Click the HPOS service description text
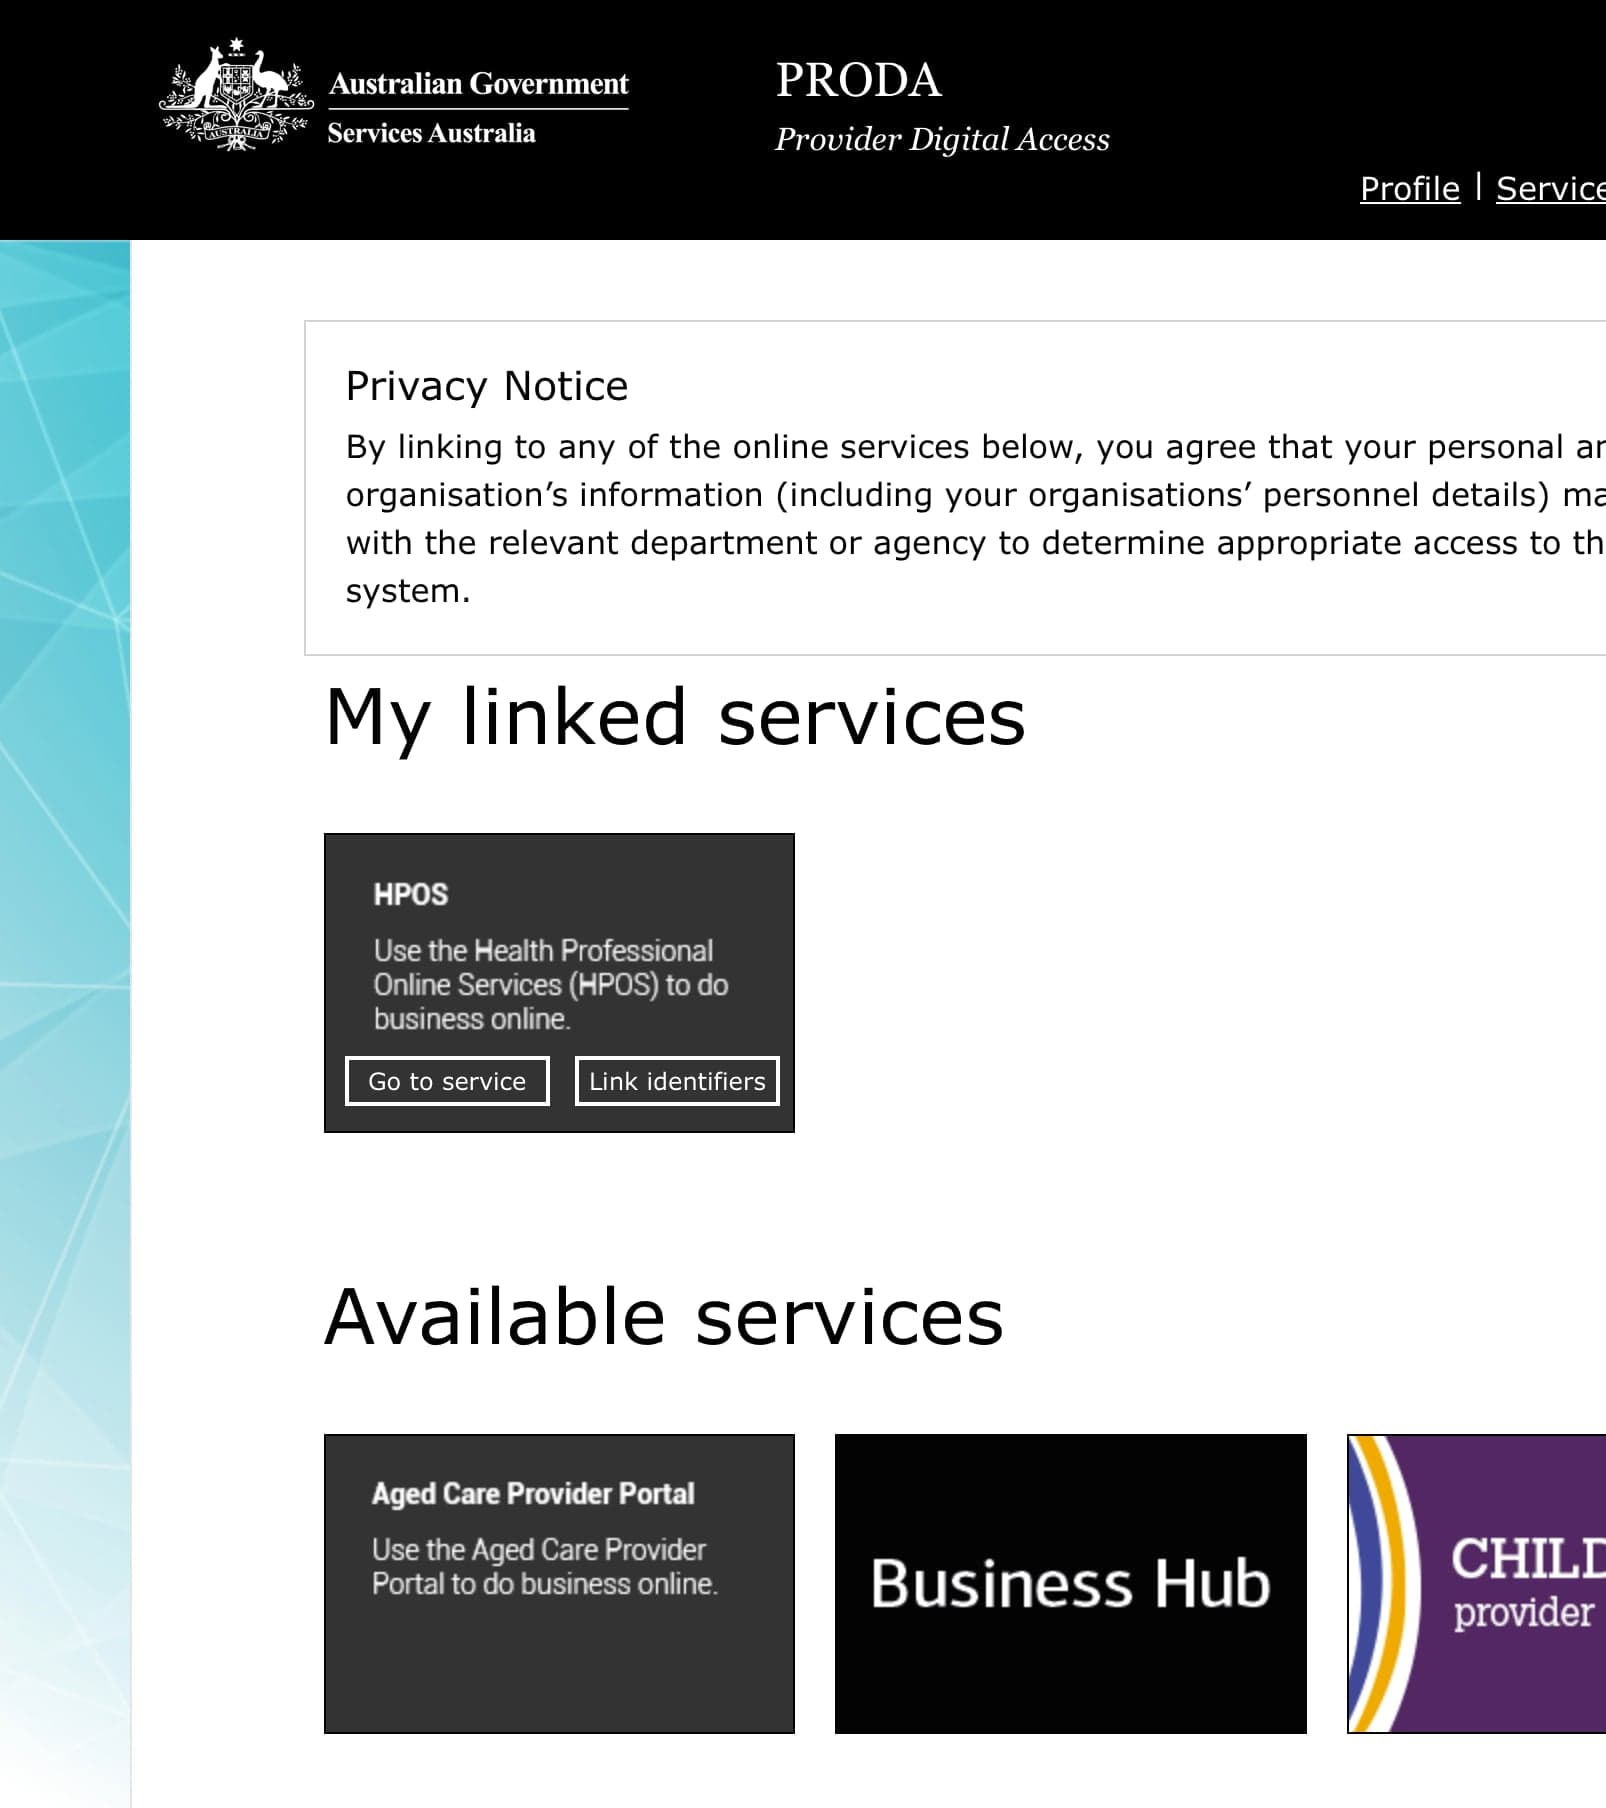 point(551,984)
